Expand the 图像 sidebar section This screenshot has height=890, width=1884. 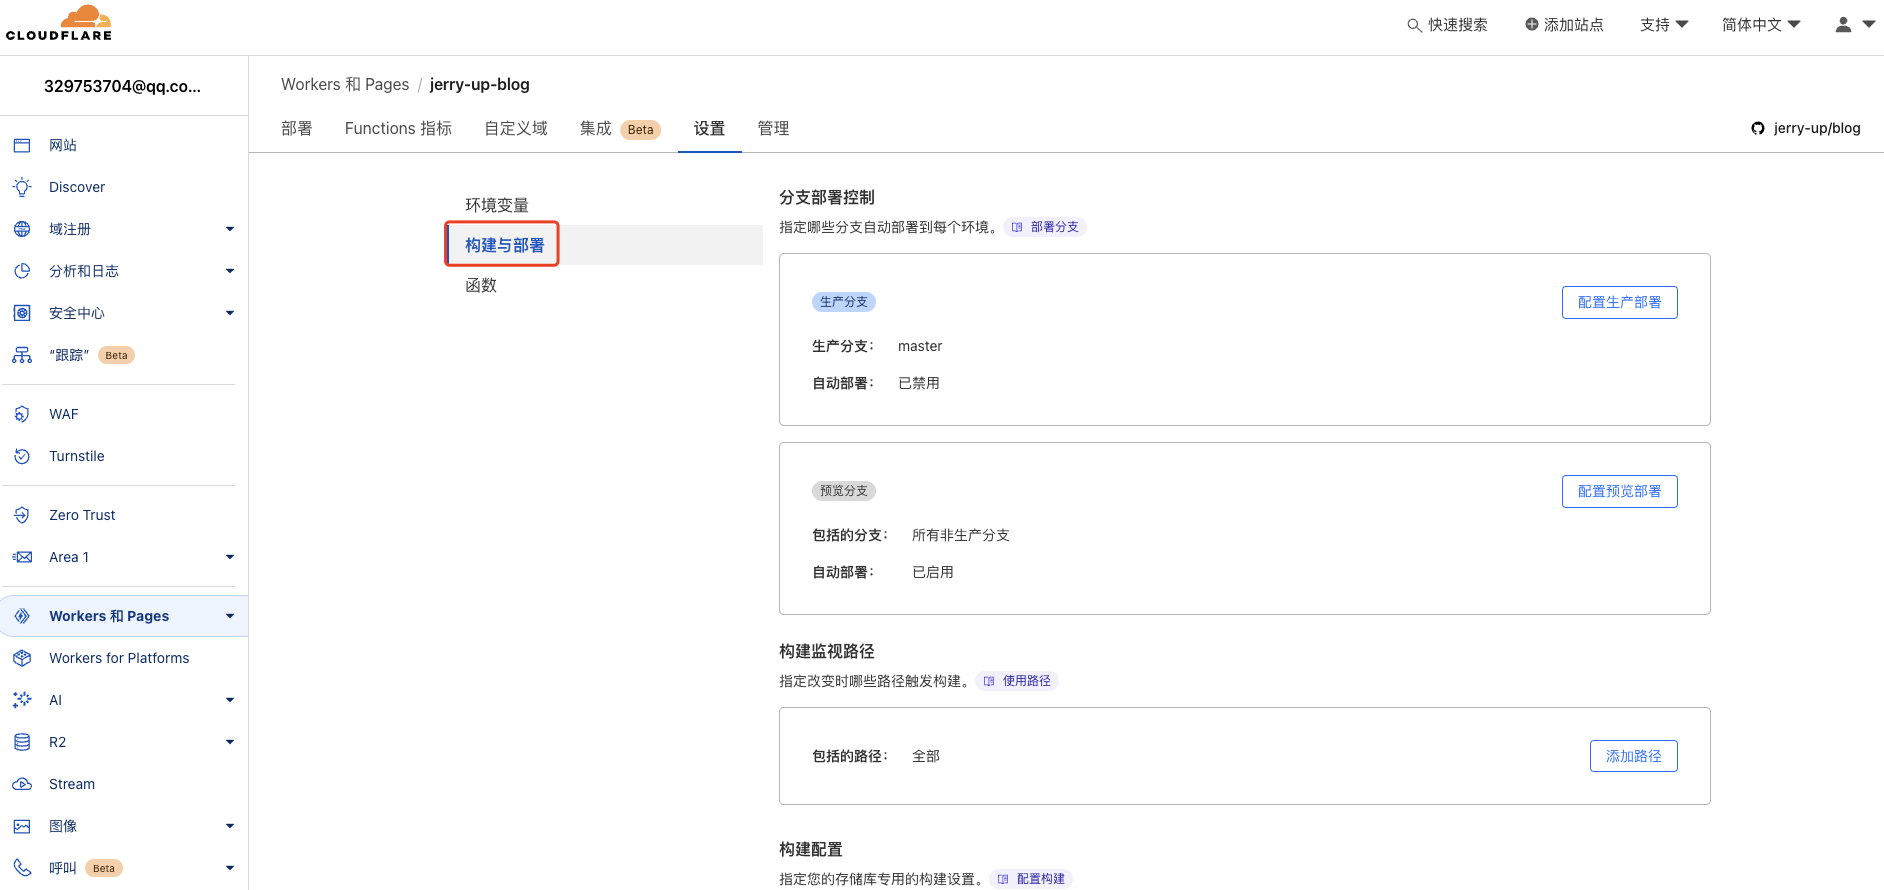230,826
